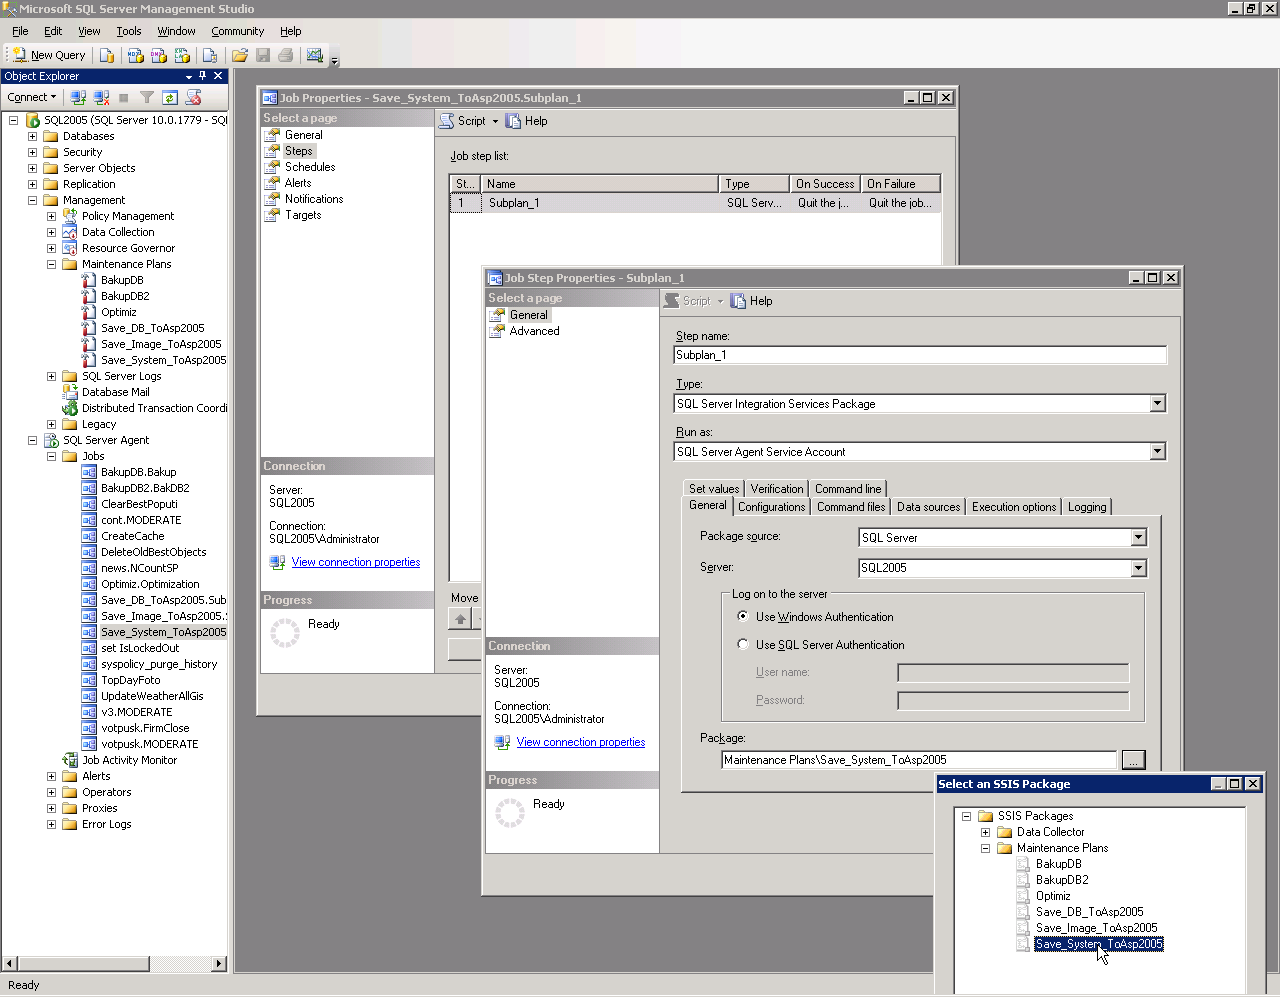Image resolution: width=1280 pixels, height=997 pixels.
Task: Select the Data Collection icon
Action: coord(70,232)
